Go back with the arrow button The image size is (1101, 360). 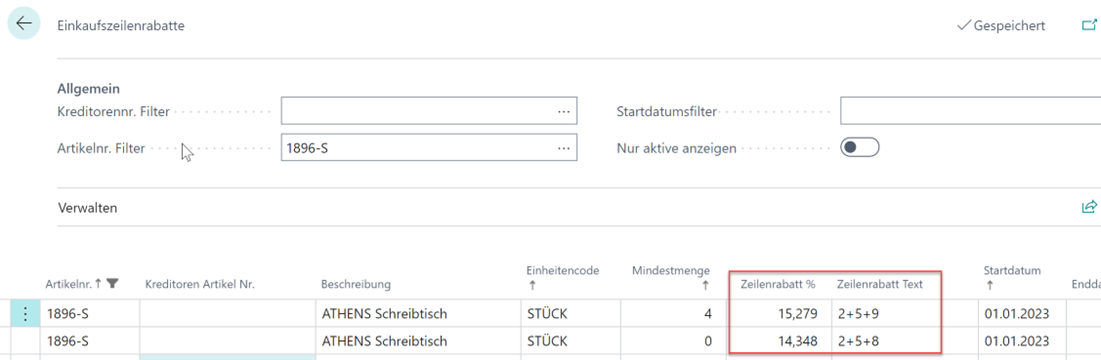tap(24, 23)
